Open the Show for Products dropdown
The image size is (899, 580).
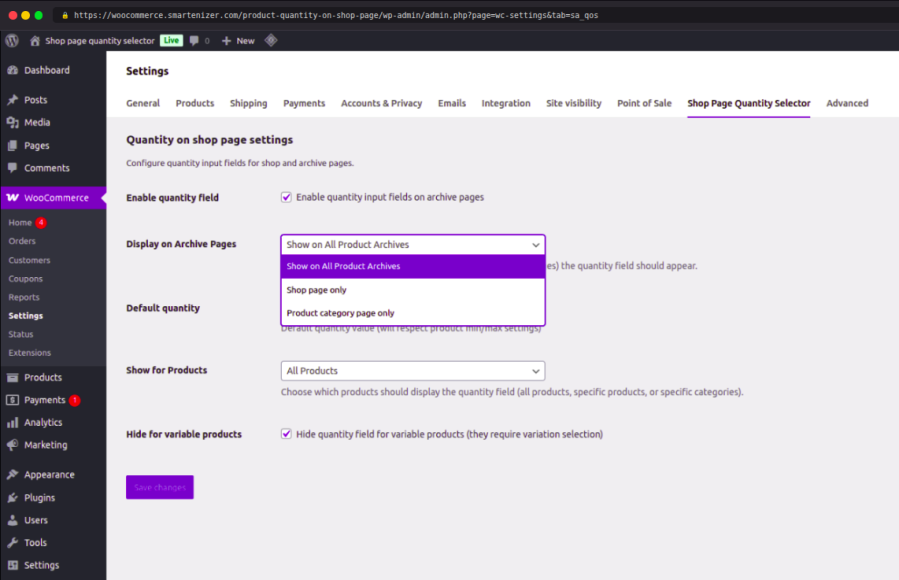pyautogui.click(x=413, y=371)
